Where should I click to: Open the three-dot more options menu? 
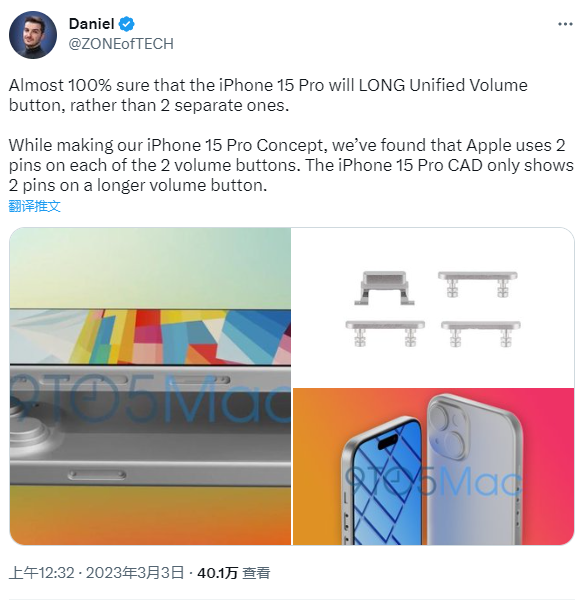(565, 24)
